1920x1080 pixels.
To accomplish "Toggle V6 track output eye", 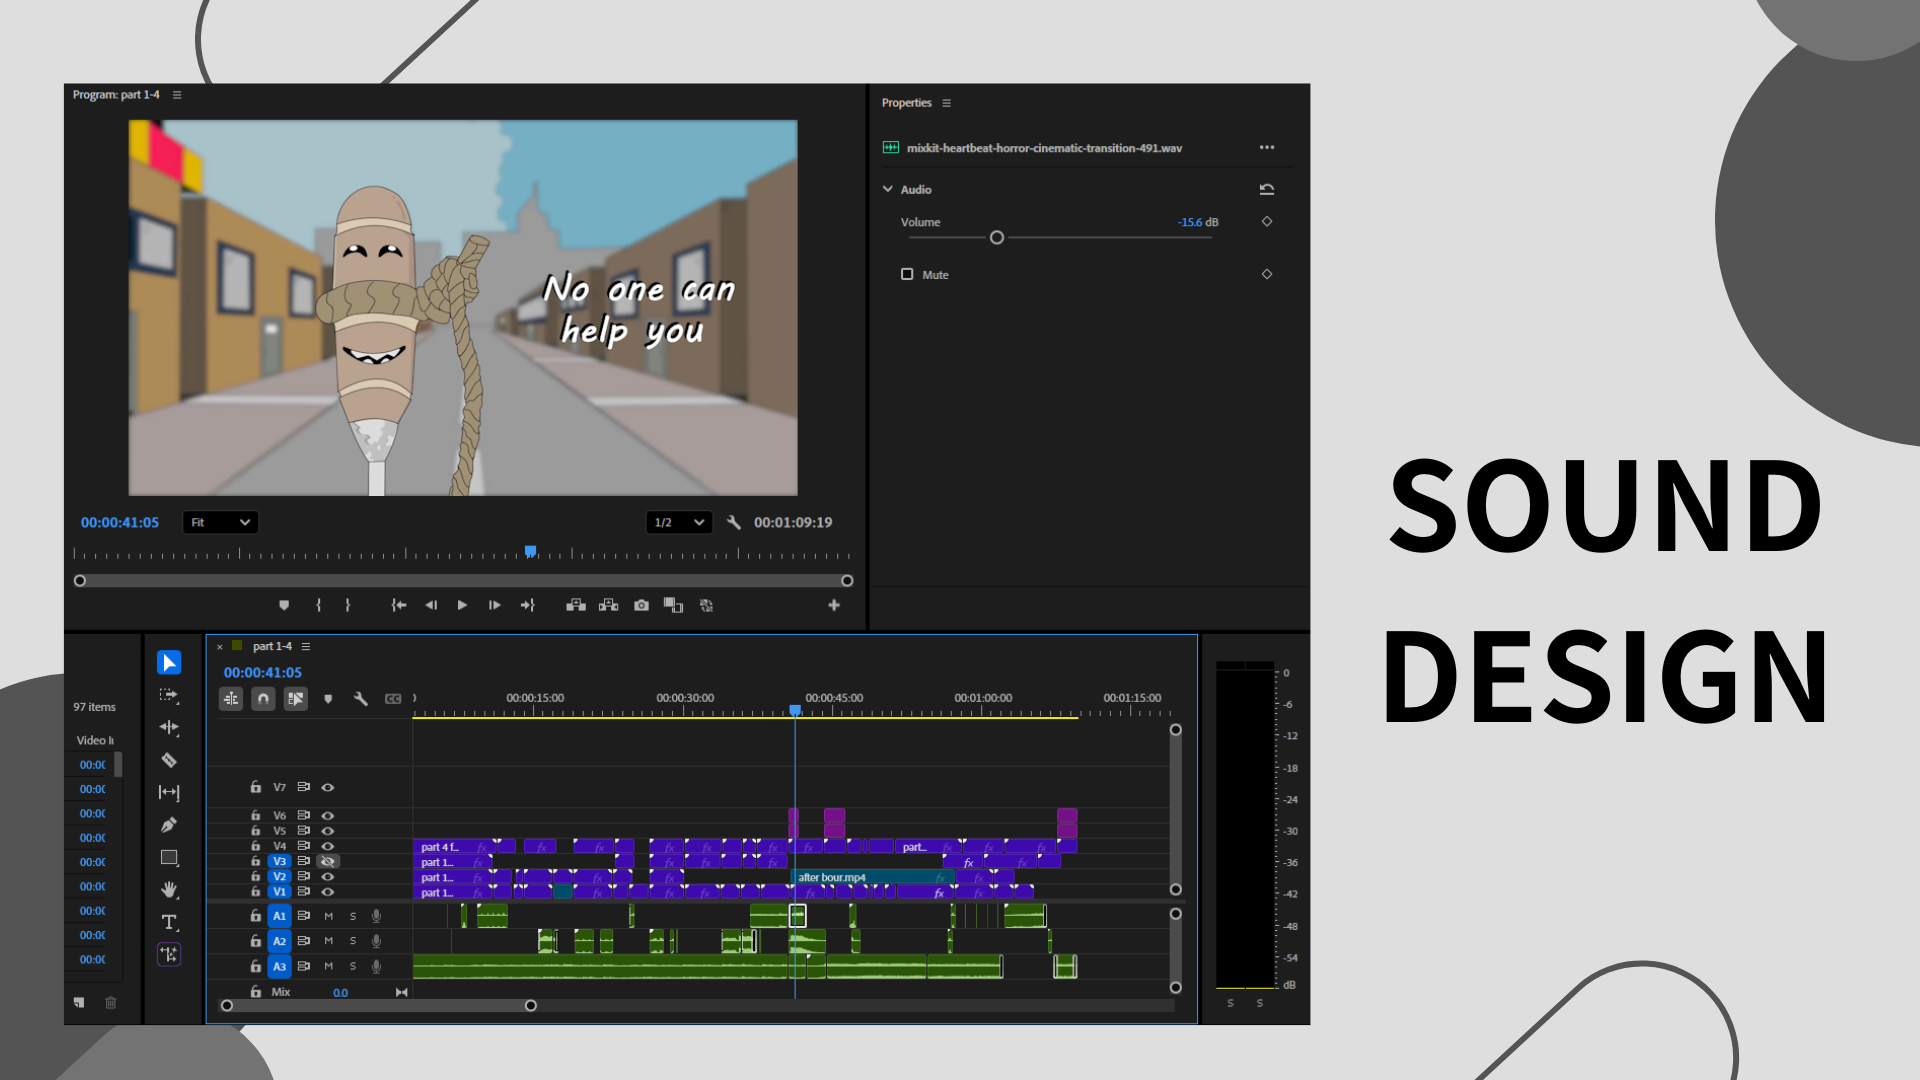I will click(x=327, y=816).
